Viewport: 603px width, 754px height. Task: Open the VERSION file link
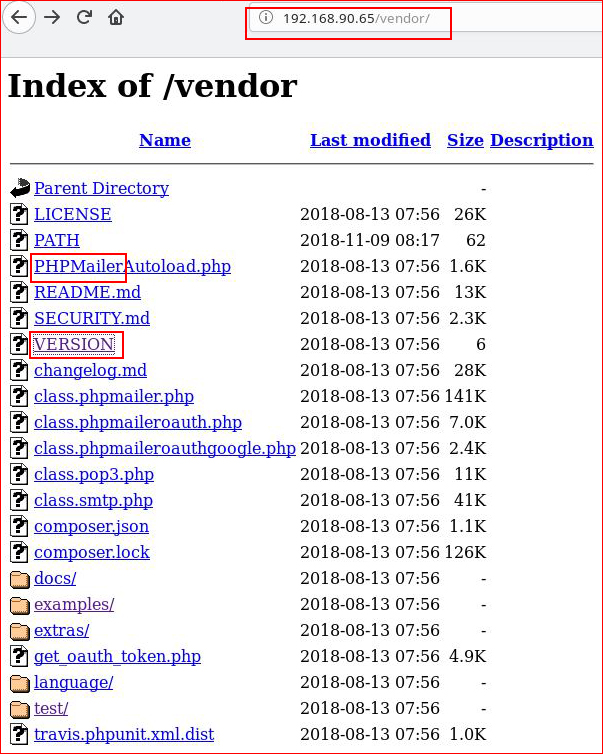click(x=74, y=344)
